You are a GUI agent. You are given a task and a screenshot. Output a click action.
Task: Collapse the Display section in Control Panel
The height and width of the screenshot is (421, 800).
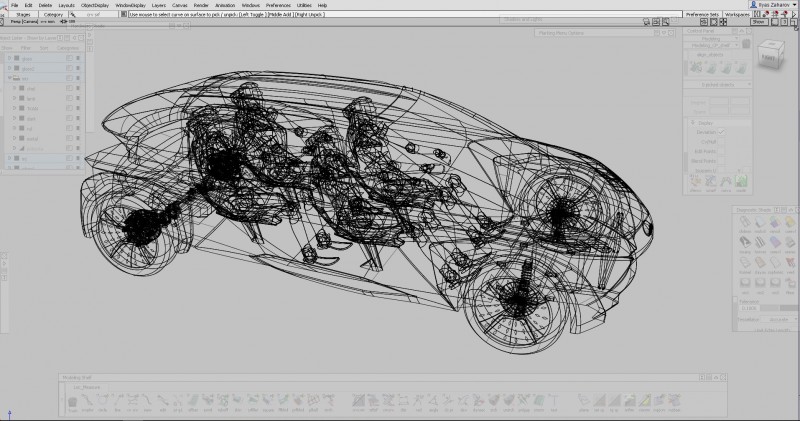(x=693, y=122)
